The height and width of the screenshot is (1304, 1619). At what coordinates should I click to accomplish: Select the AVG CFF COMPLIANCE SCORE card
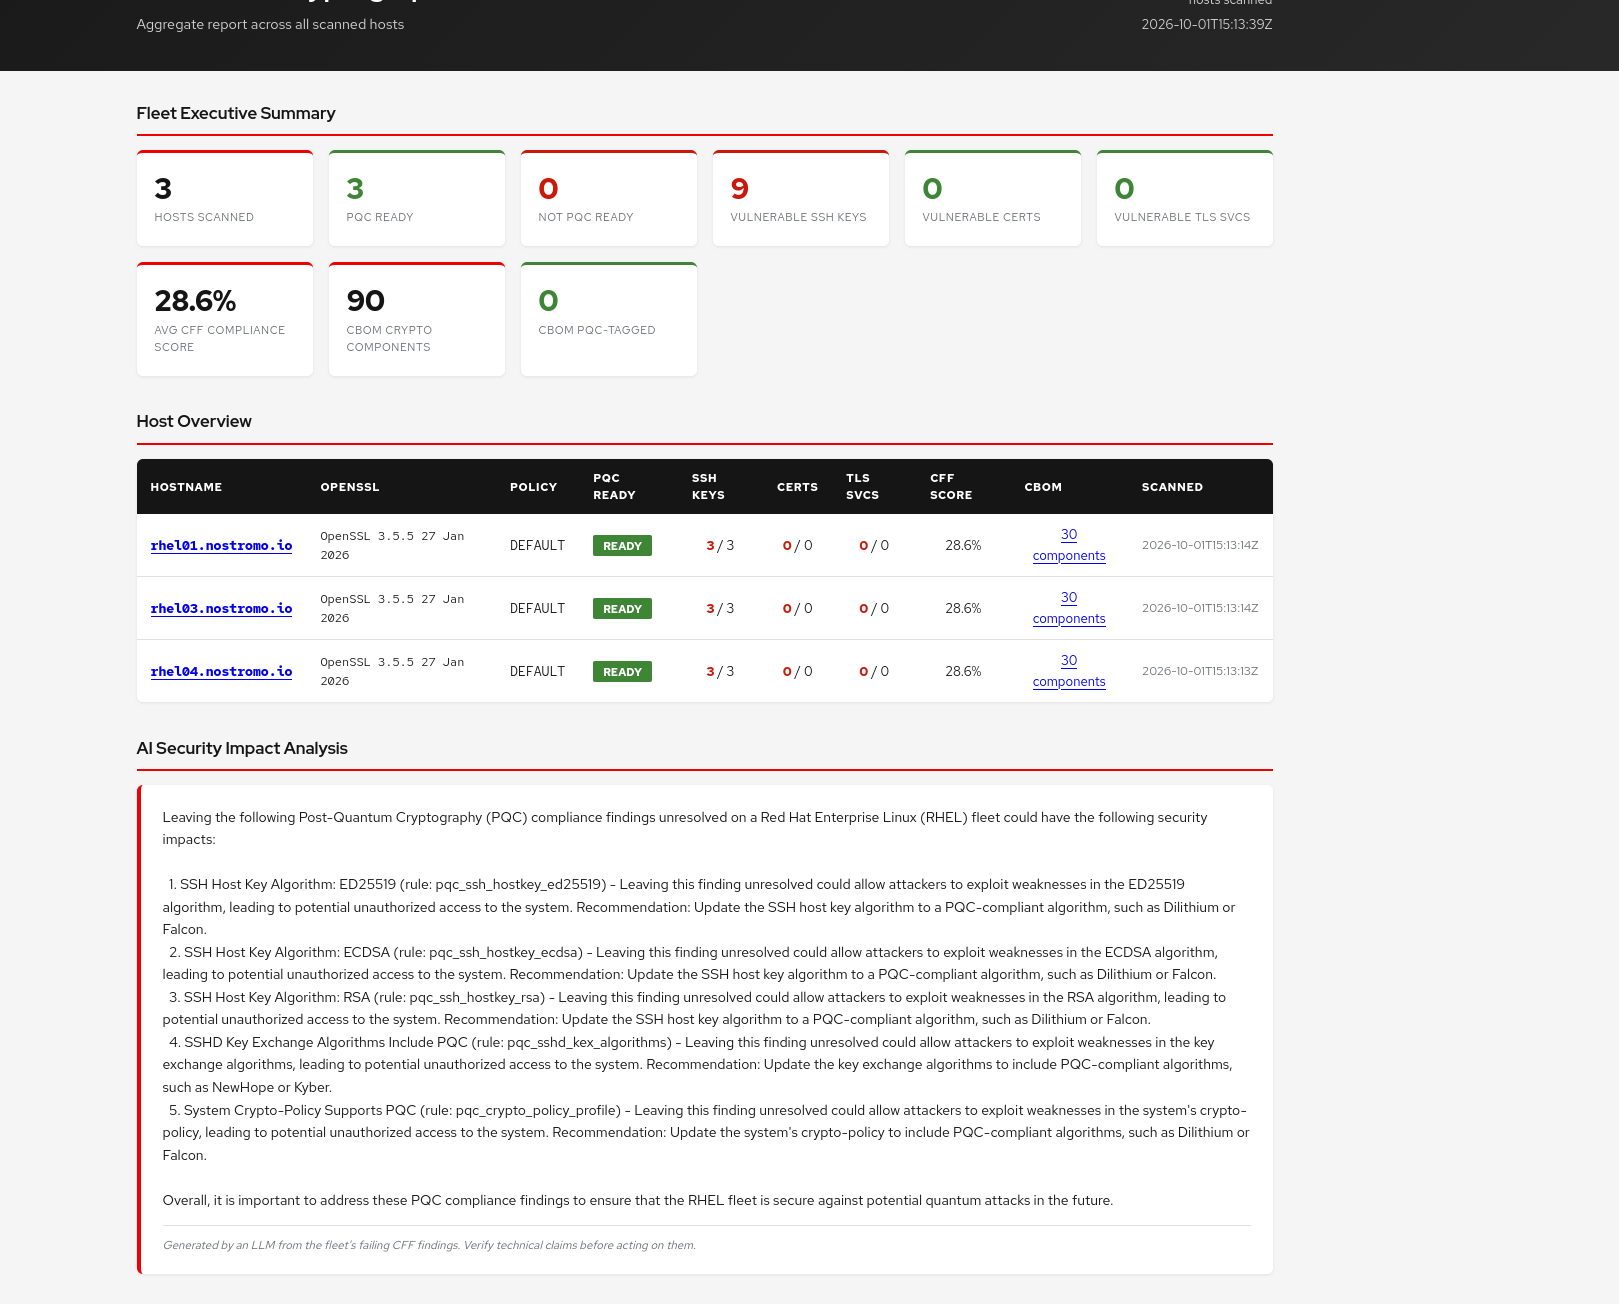click(225, 319)
